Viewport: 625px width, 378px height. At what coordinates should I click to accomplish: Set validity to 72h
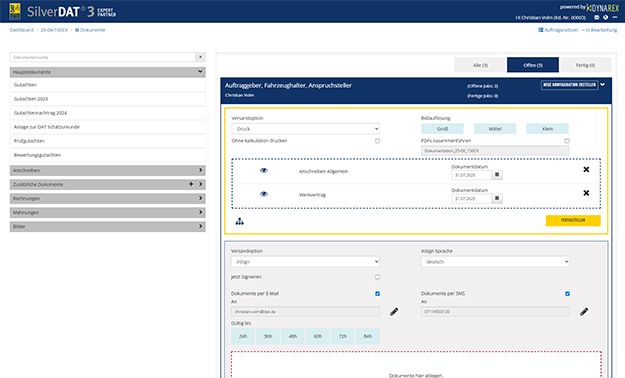(x=342, y=336)
